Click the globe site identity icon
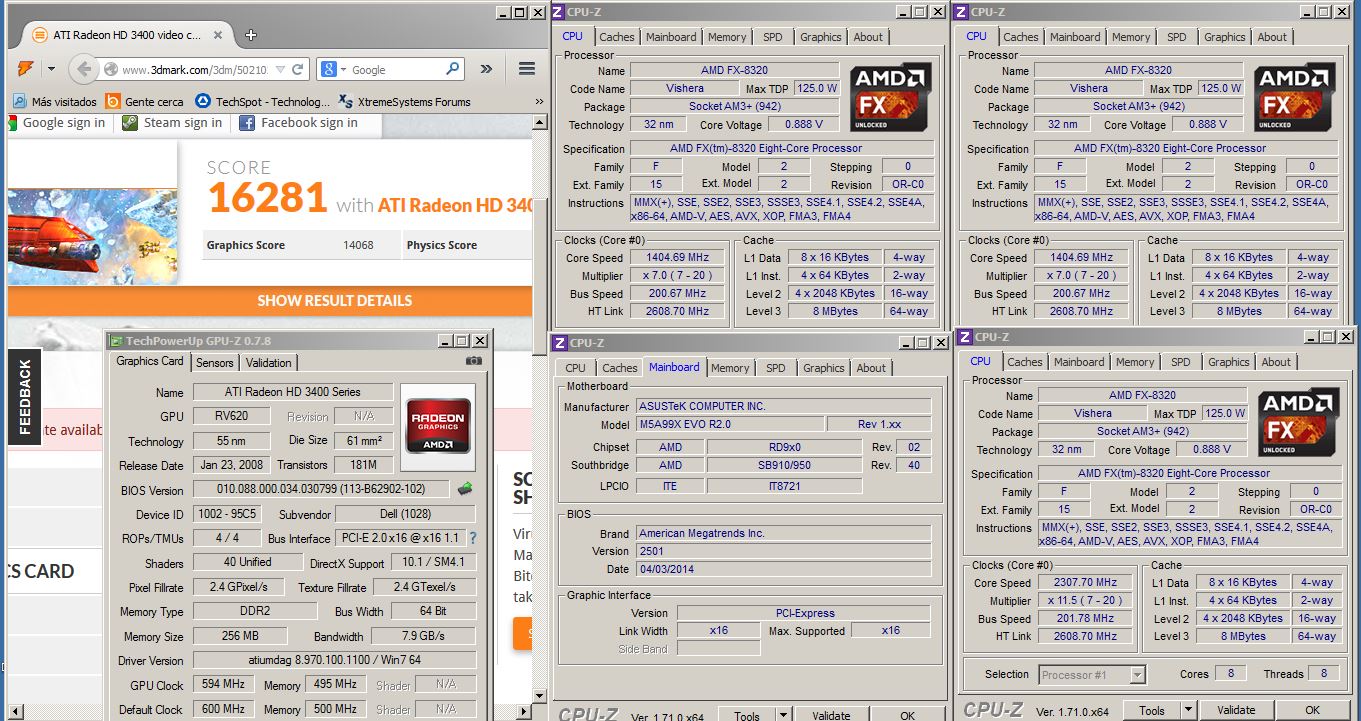The height and width of the screenshot is (721, 1361). (x=110, y=70)
